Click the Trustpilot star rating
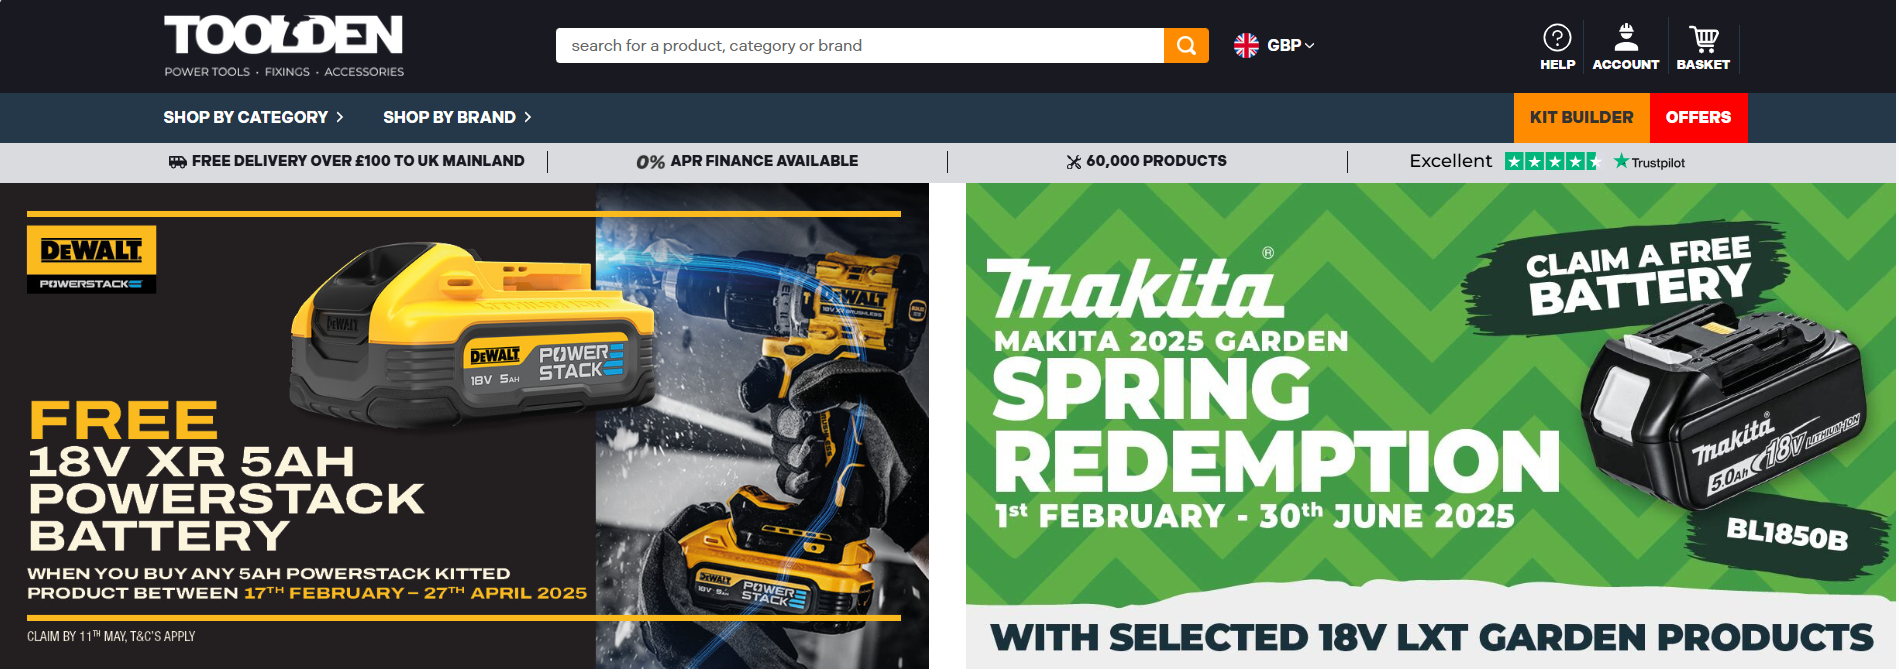Viewport: 1899px width, 672px height. click(1552, 161)
